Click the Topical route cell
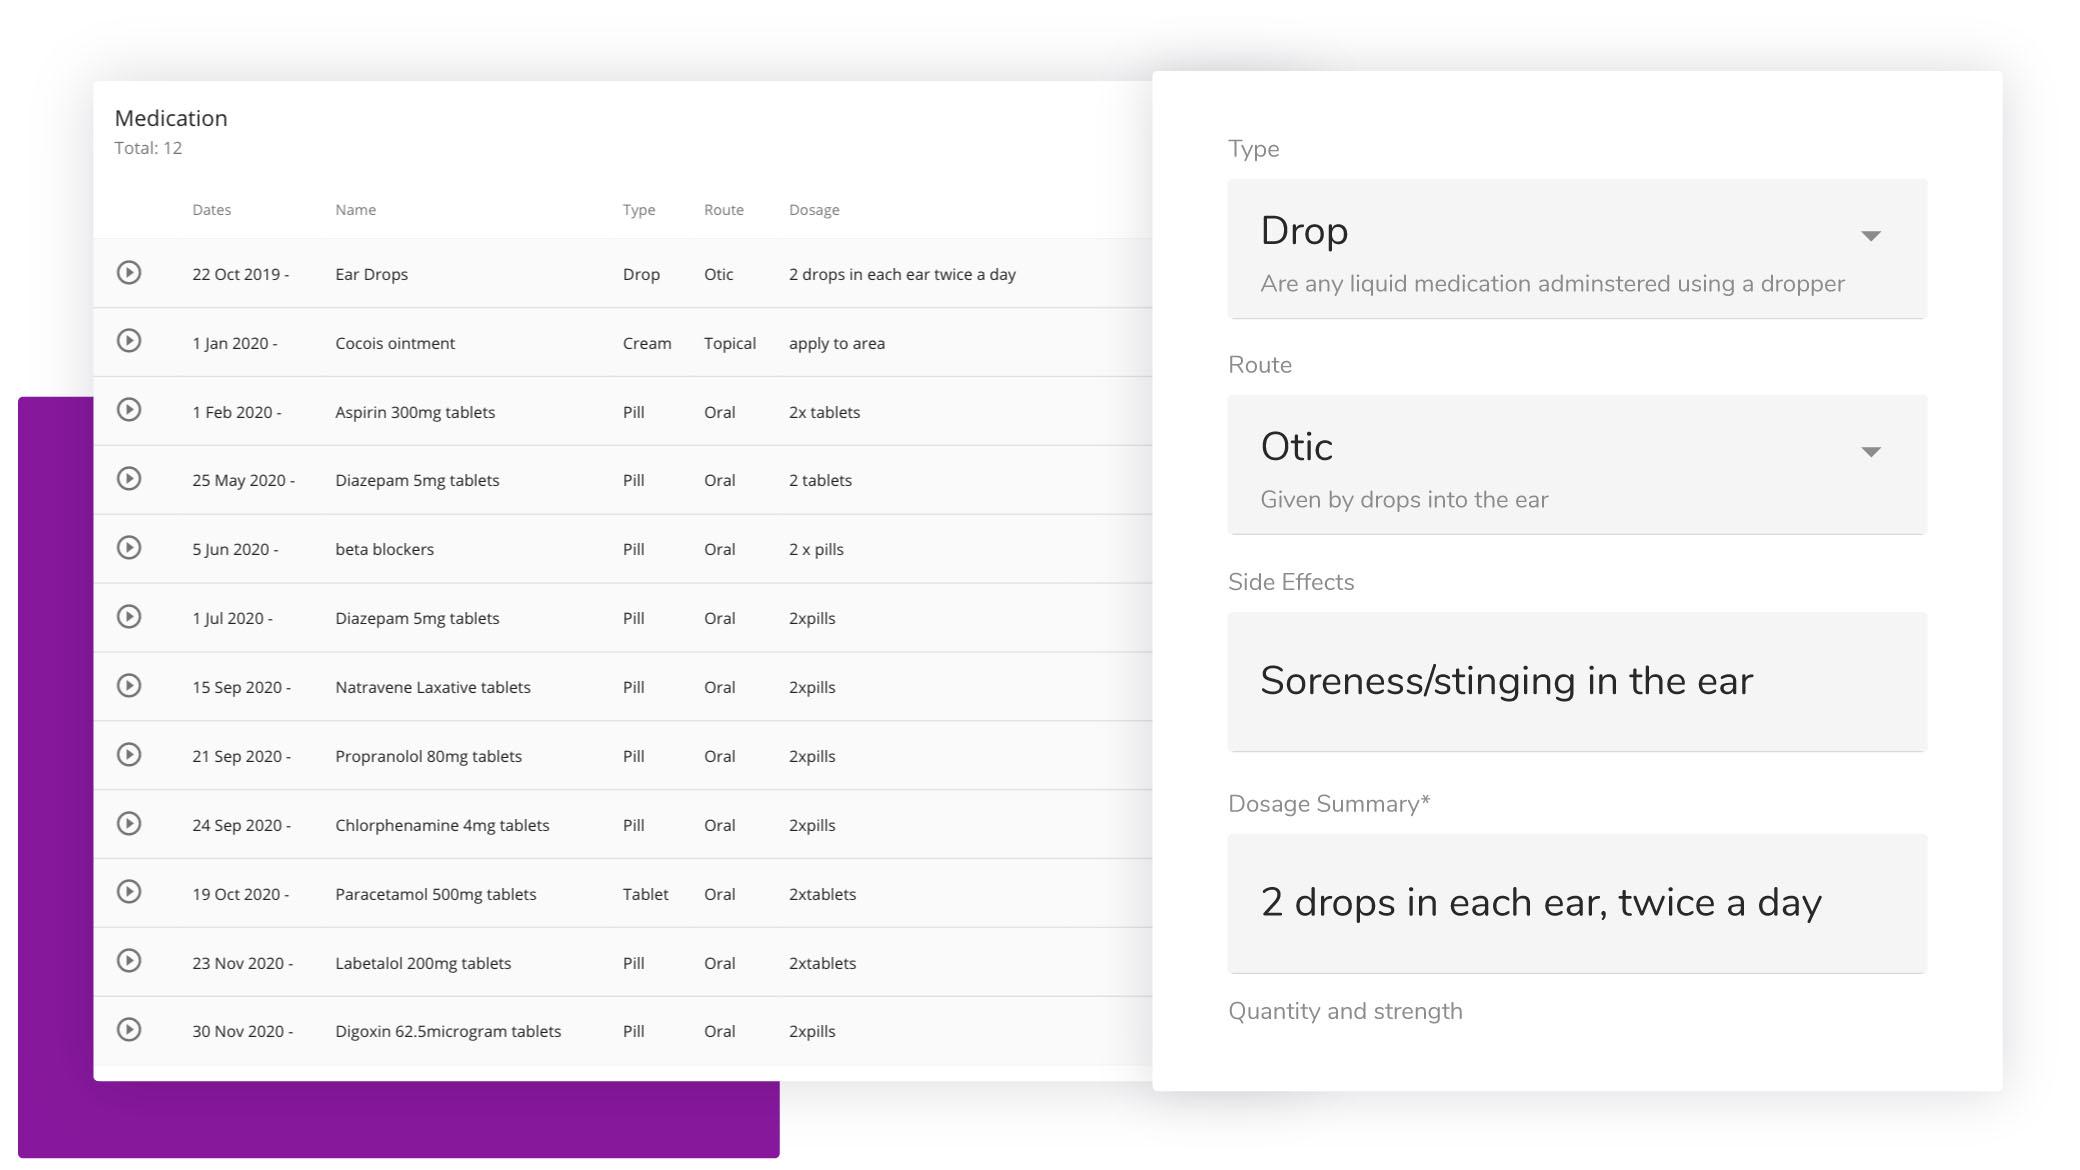 (730, 343)
